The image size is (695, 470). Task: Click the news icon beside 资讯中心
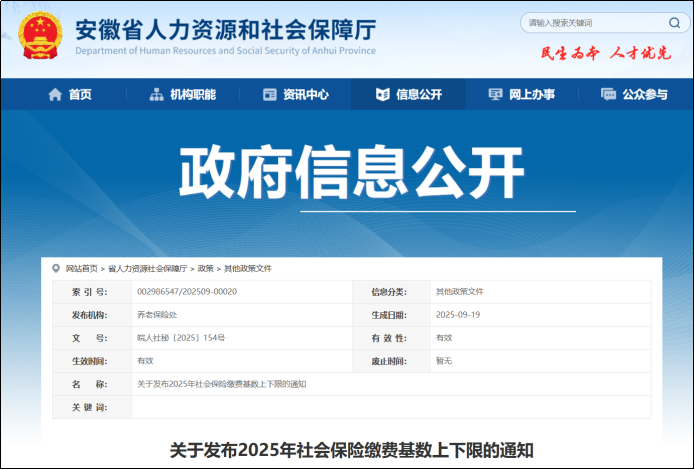269,95
